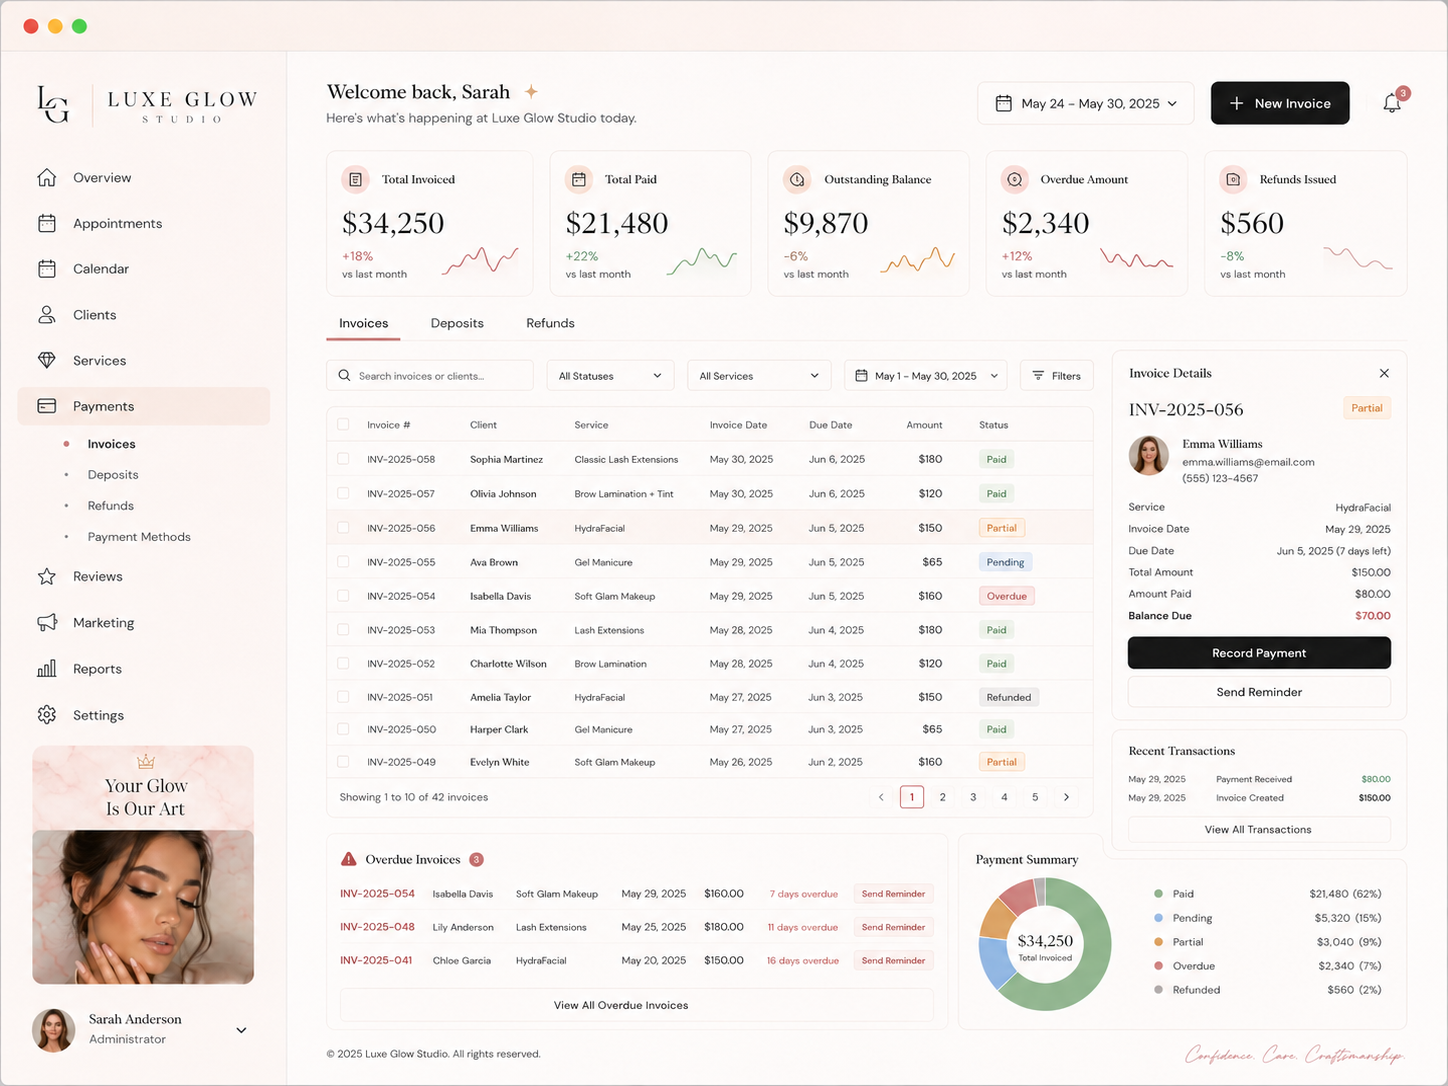1448x1086 pixels.
Task: Open Reviews via star icon
Action: pyautogui.click(x=47, y=577)
